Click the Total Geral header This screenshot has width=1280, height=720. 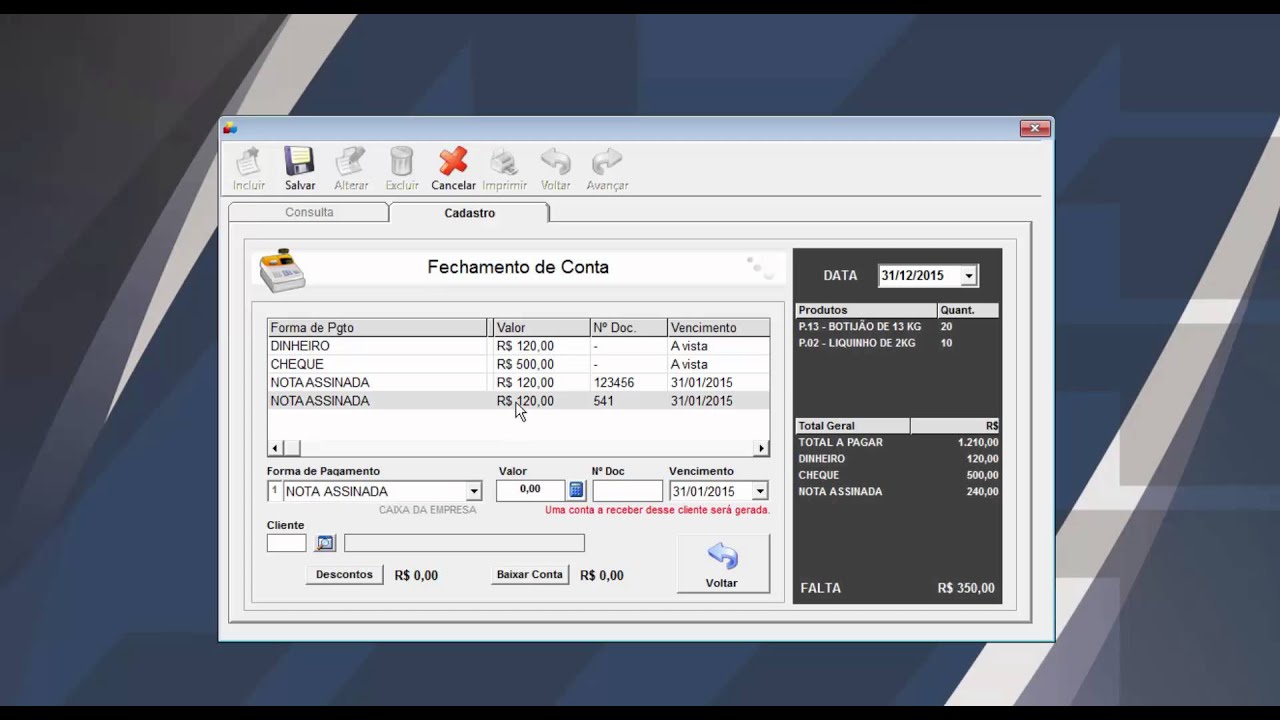[x=853, y=426]
